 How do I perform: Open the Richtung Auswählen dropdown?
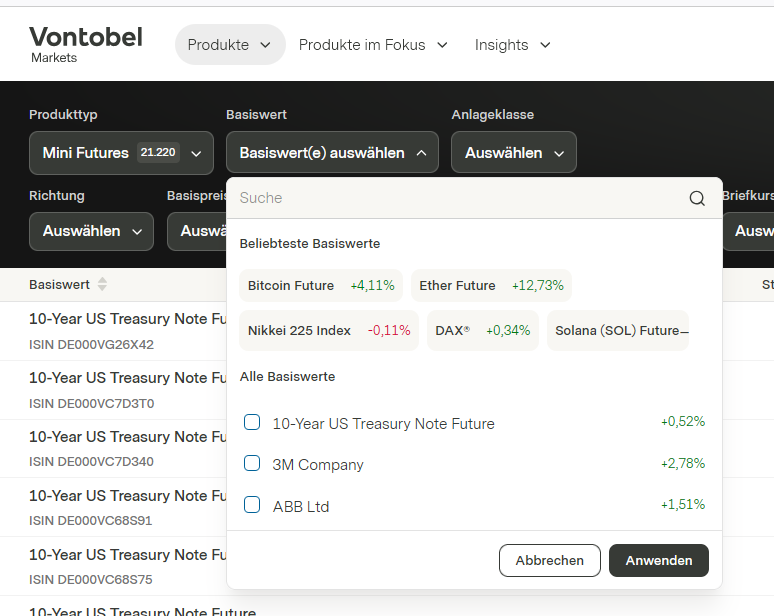point(91,231)
